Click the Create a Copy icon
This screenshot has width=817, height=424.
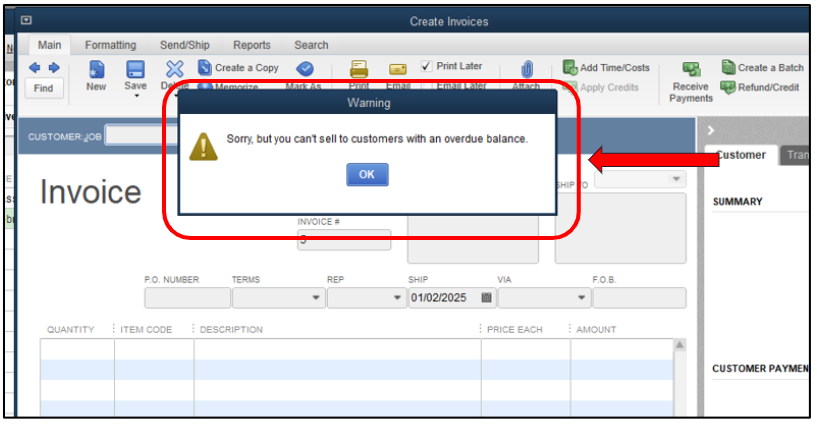coord(205,67)
